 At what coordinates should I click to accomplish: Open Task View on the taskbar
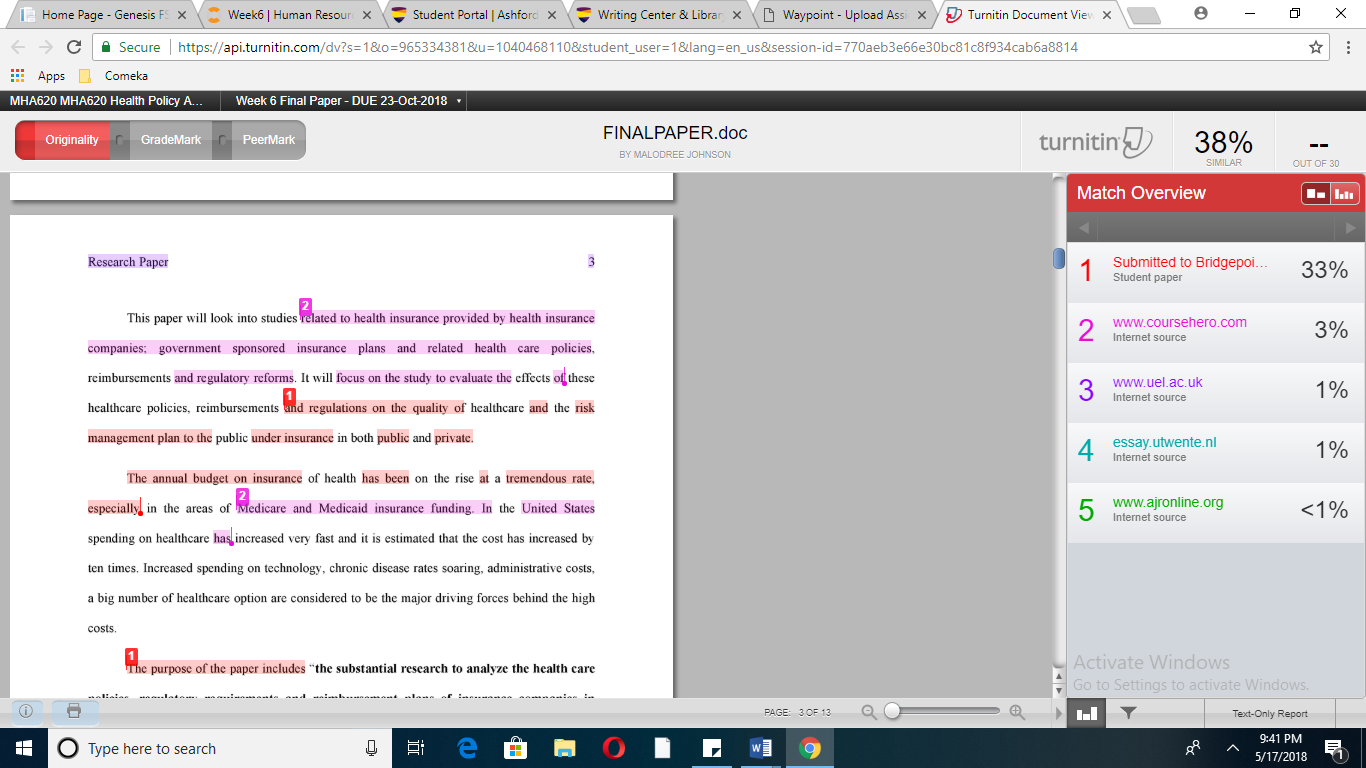[x=417, y=748]
